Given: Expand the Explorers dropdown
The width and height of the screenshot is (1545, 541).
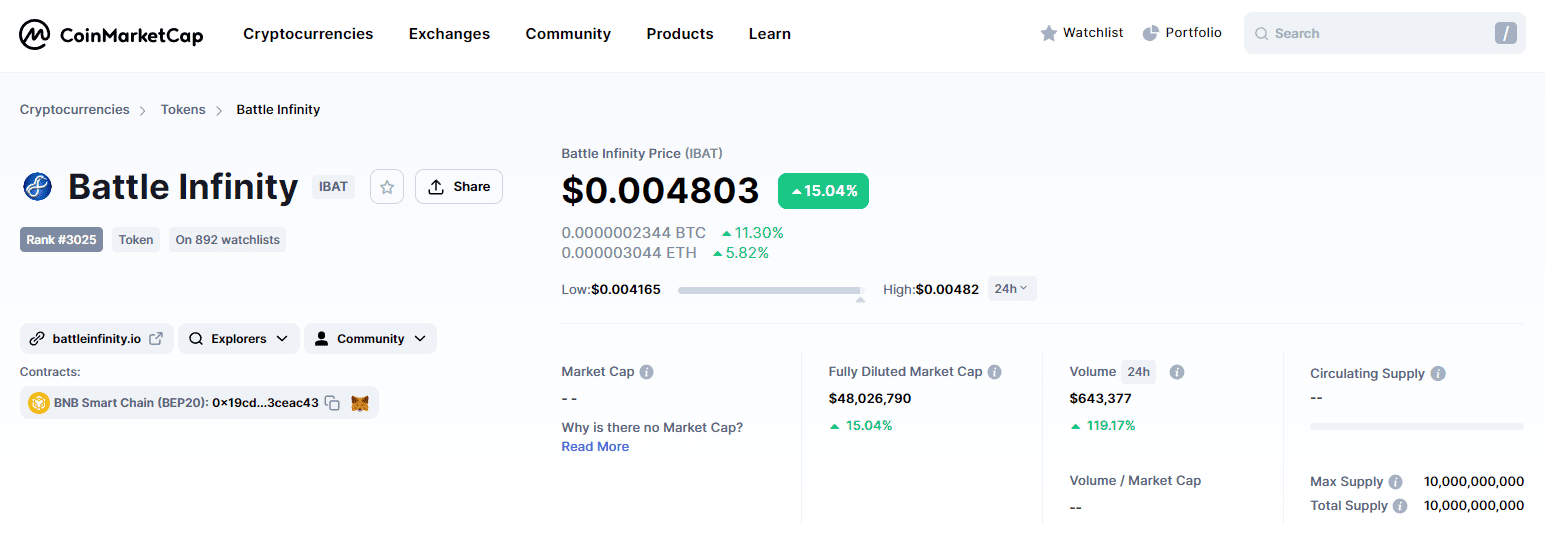Looking at the screenshot, I should click(239, 339).
